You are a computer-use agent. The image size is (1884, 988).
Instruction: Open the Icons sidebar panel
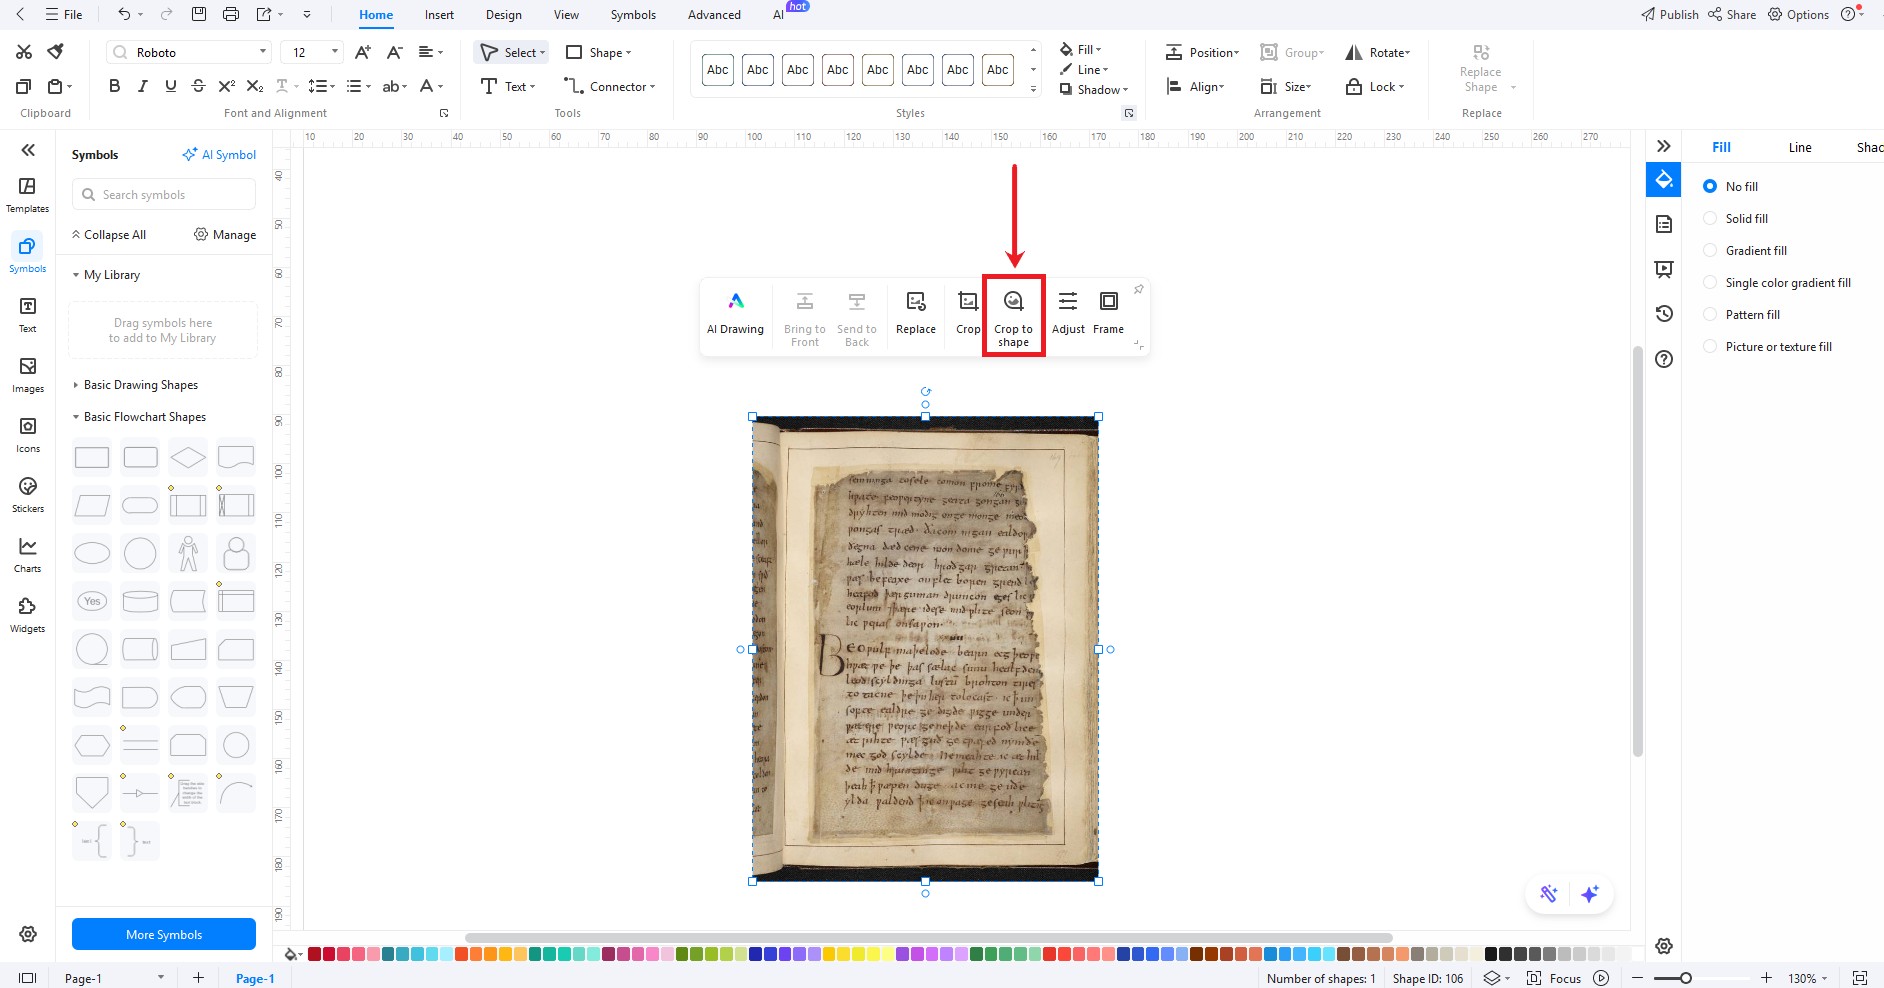(x=28, y=435)
